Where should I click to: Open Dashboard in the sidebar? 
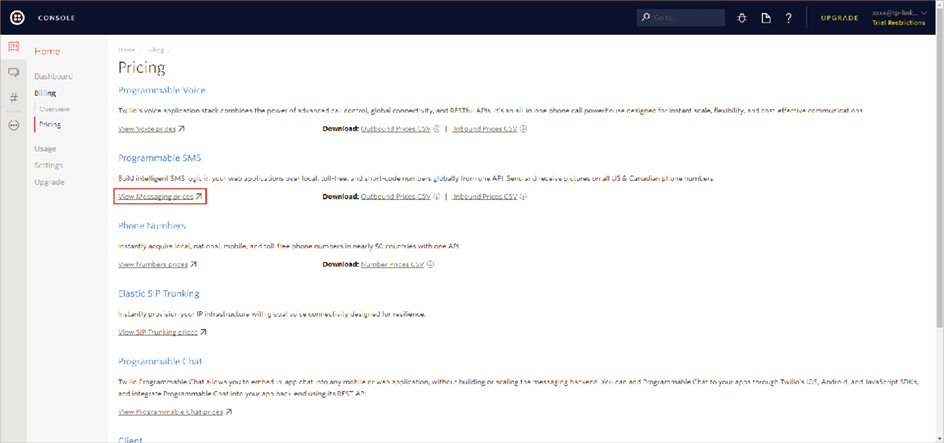point(54,76)
